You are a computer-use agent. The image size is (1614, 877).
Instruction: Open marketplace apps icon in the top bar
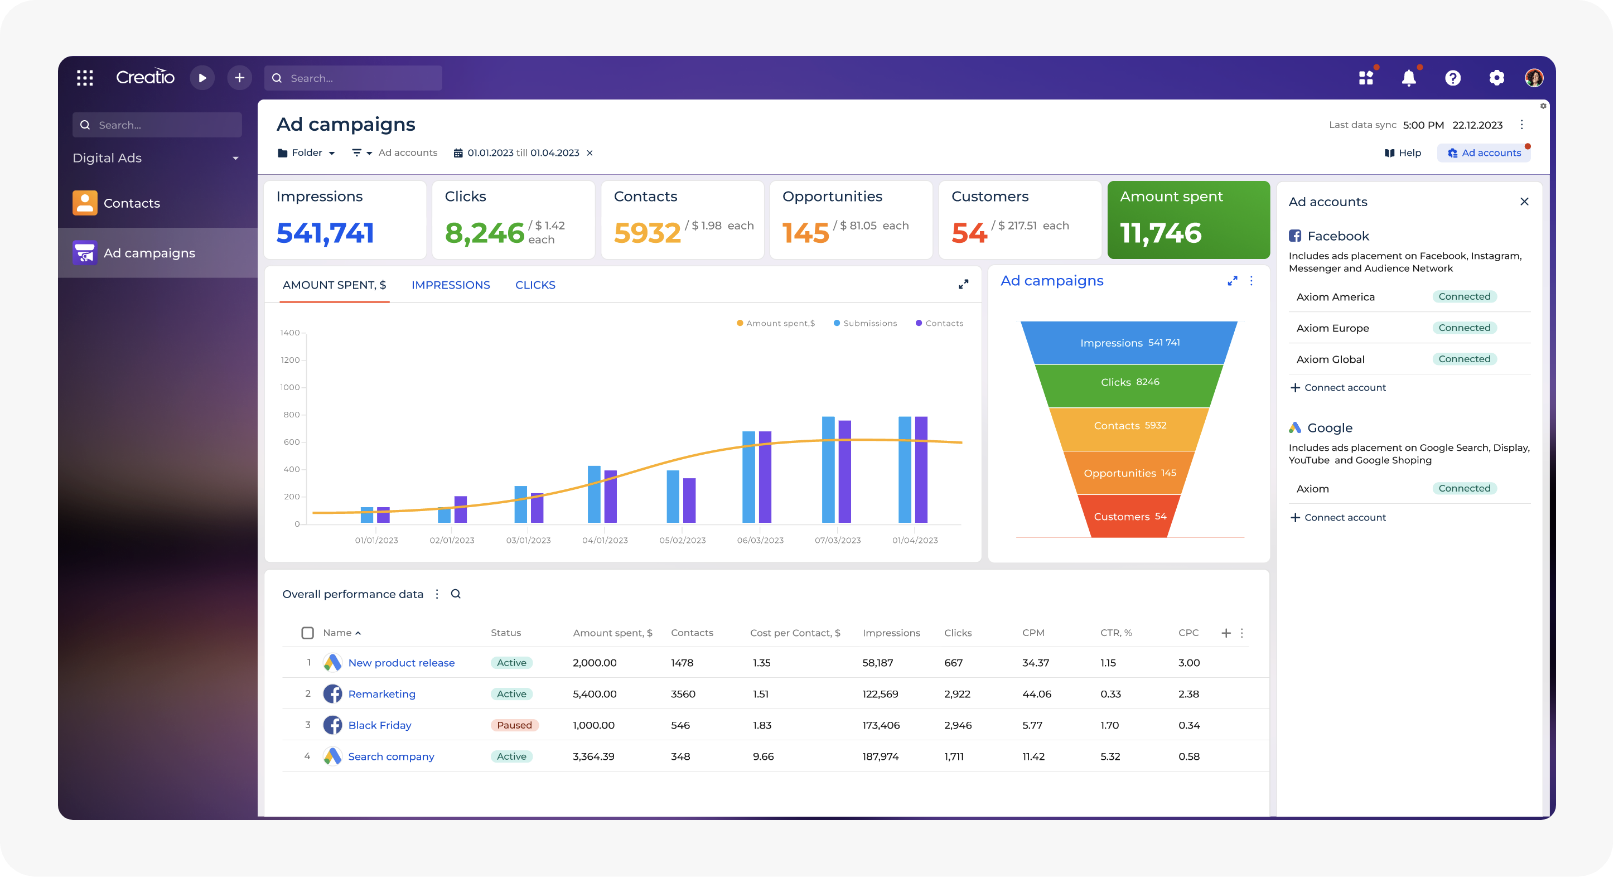1366,78
